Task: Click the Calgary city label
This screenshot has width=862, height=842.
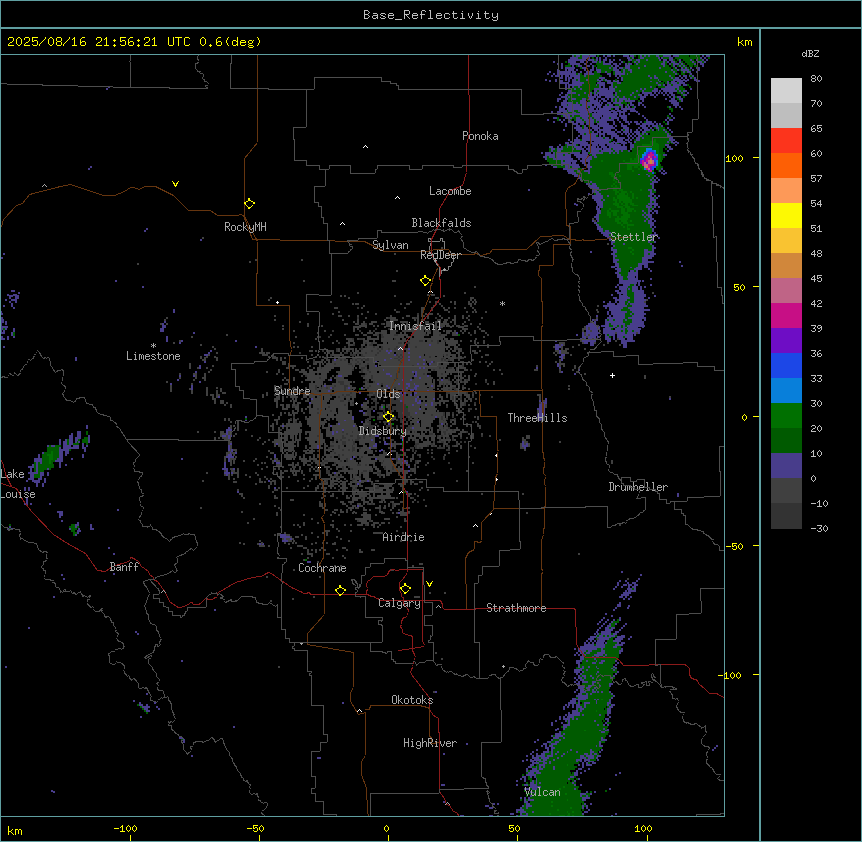Action: coord(400,603)
